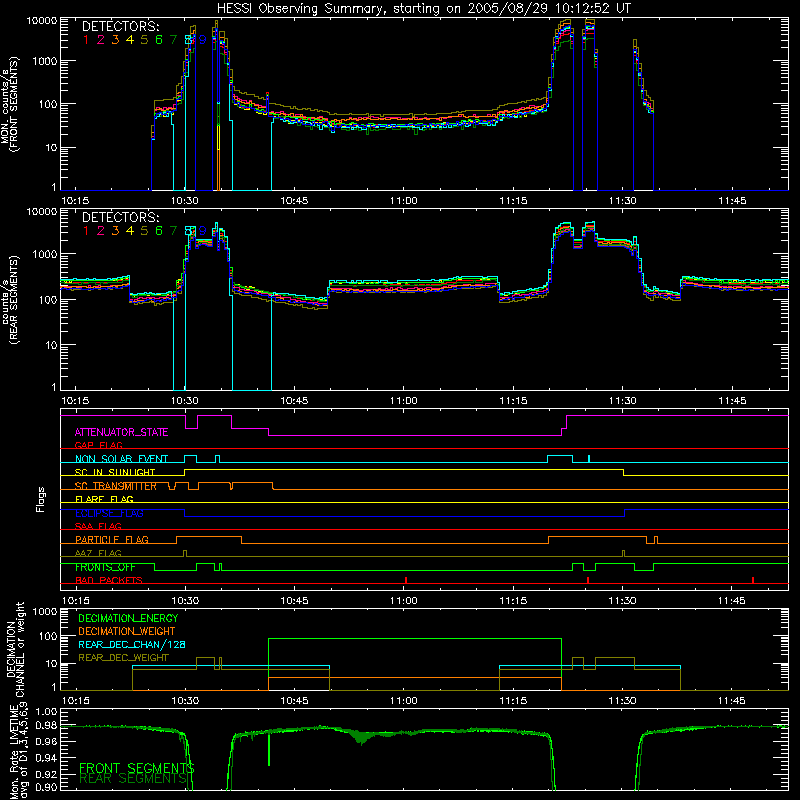Select green detector 6 in front segments legend

[159, 40]
